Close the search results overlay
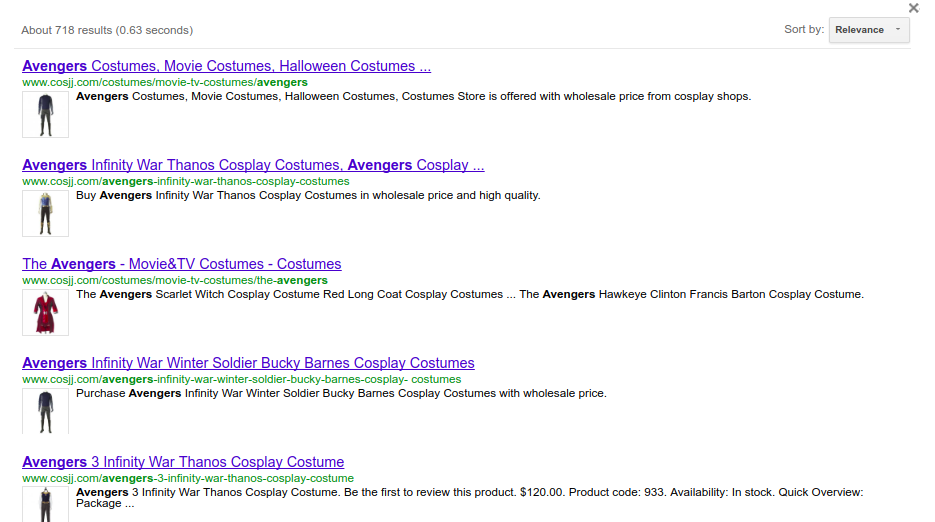This screenshot has height=522, width=935. [914, 8]
